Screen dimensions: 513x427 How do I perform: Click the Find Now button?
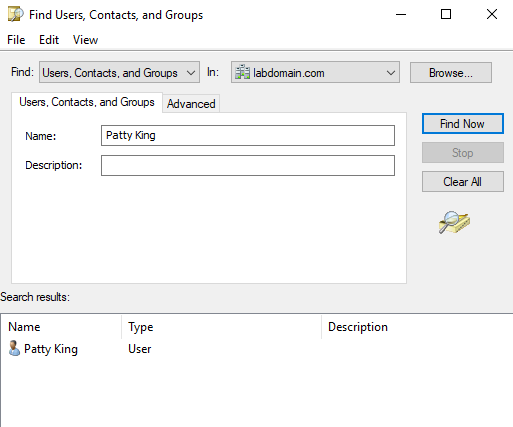click(x=463, y=124)
